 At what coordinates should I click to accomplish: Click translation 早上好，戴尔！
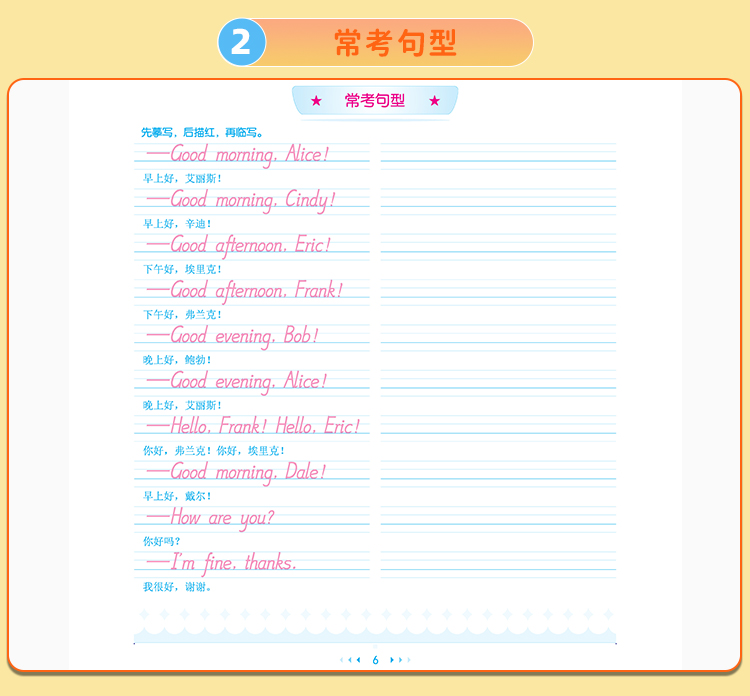point(177,496)
